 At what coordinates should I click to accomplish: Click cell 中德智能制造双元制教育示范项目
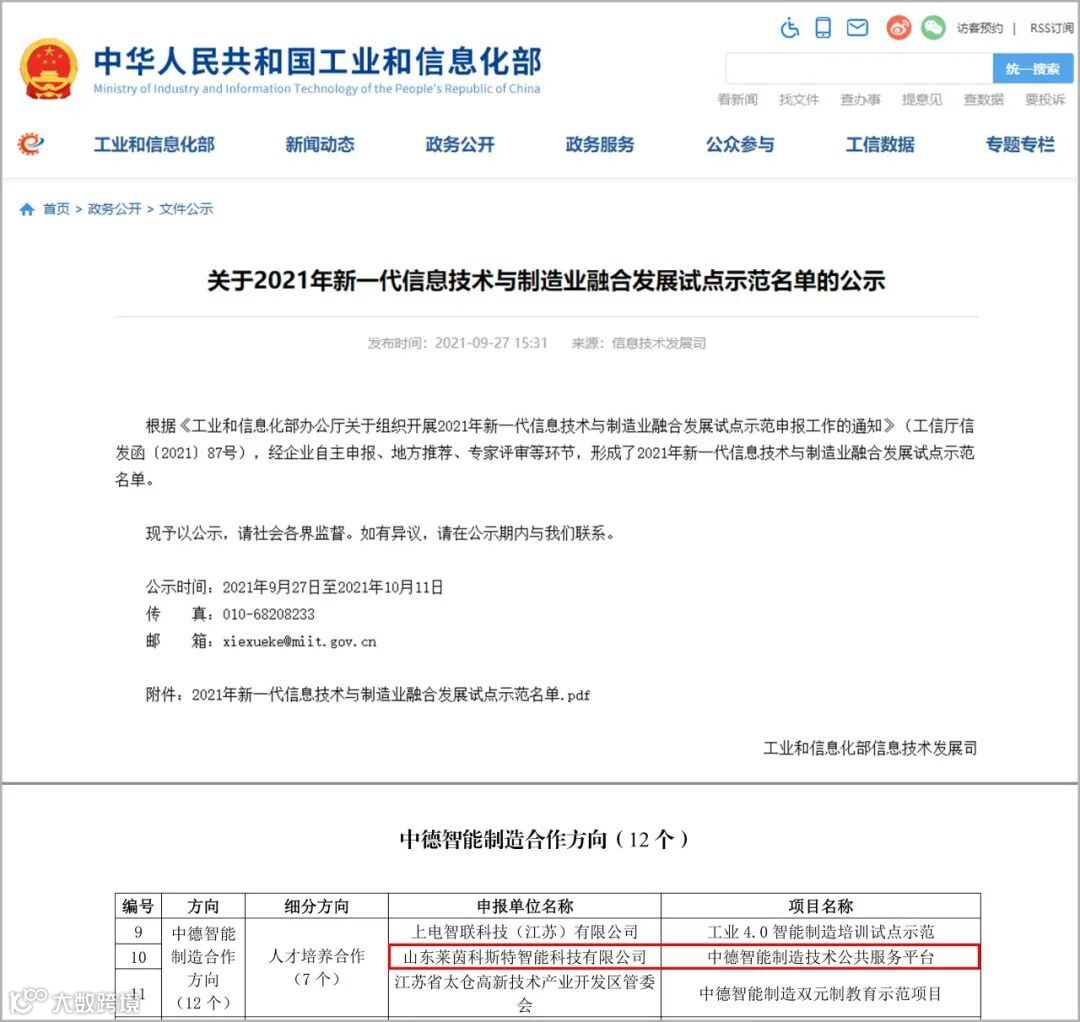[820, 994]
